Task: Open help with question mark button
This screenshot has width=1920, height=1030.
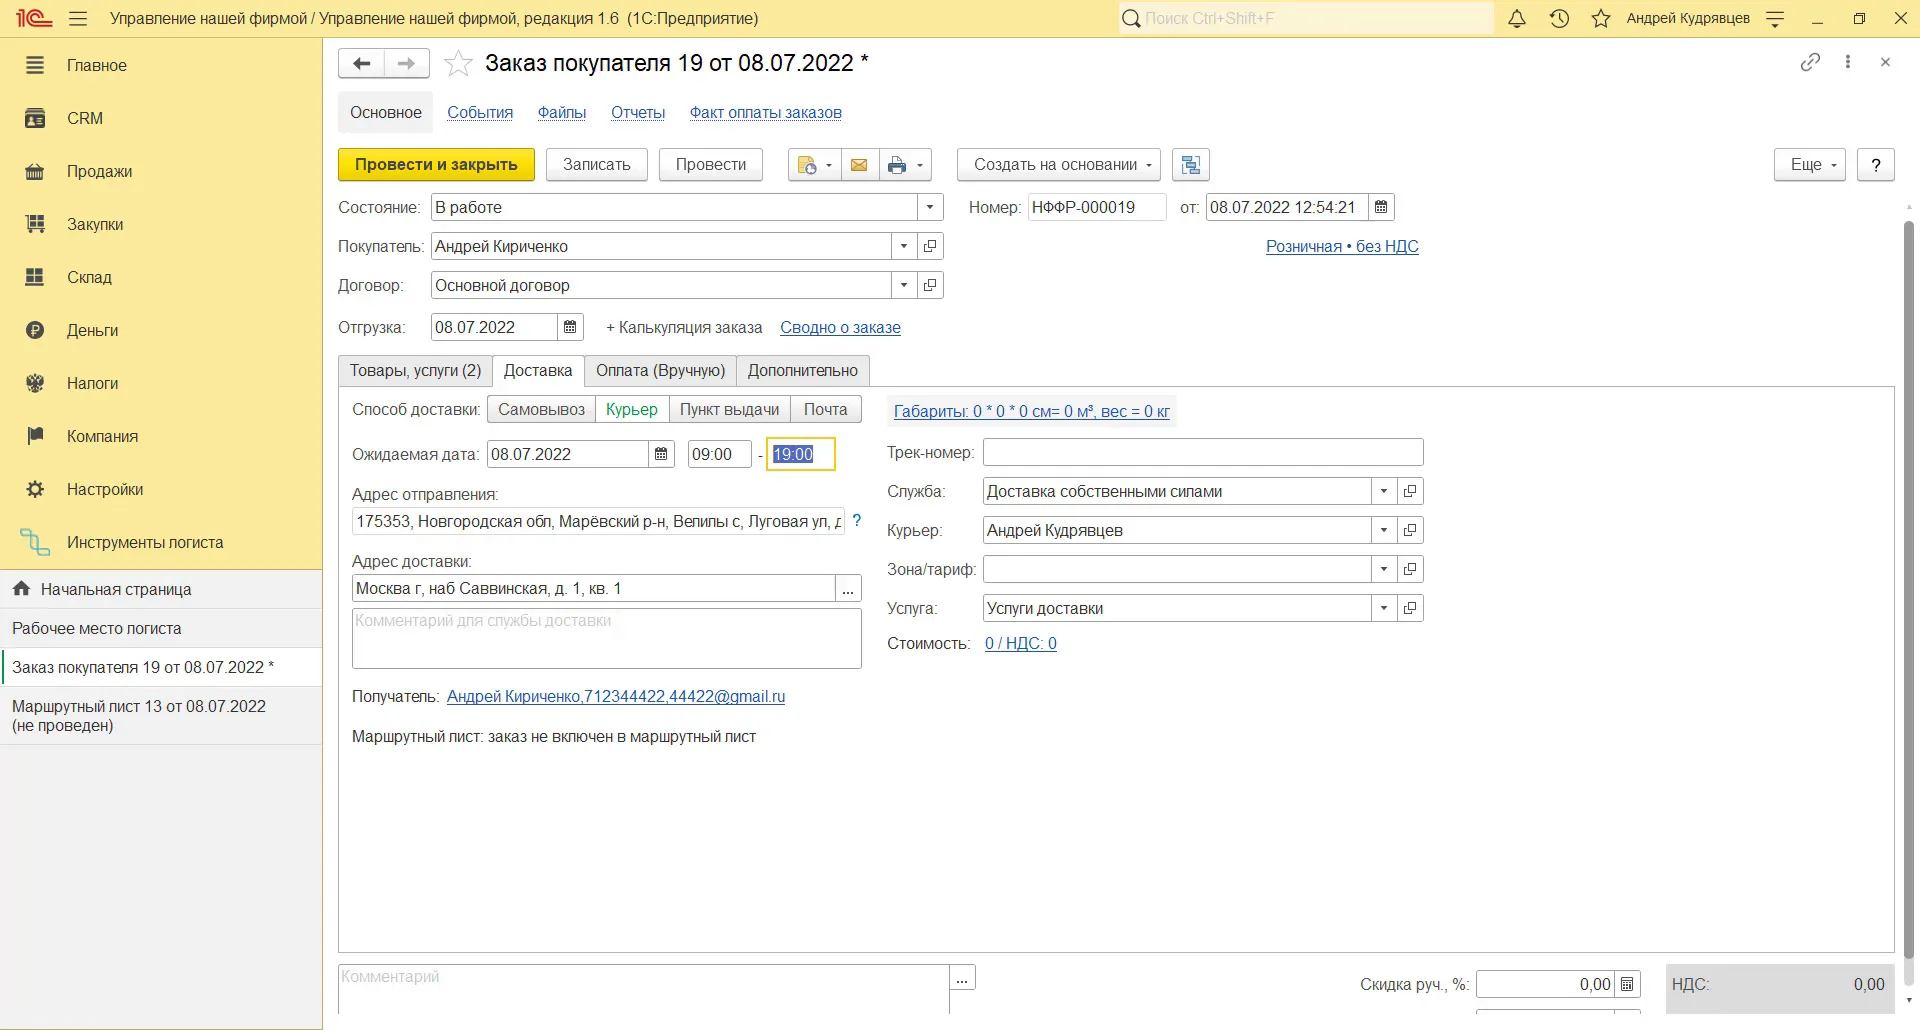Action: coord(1876,165)
